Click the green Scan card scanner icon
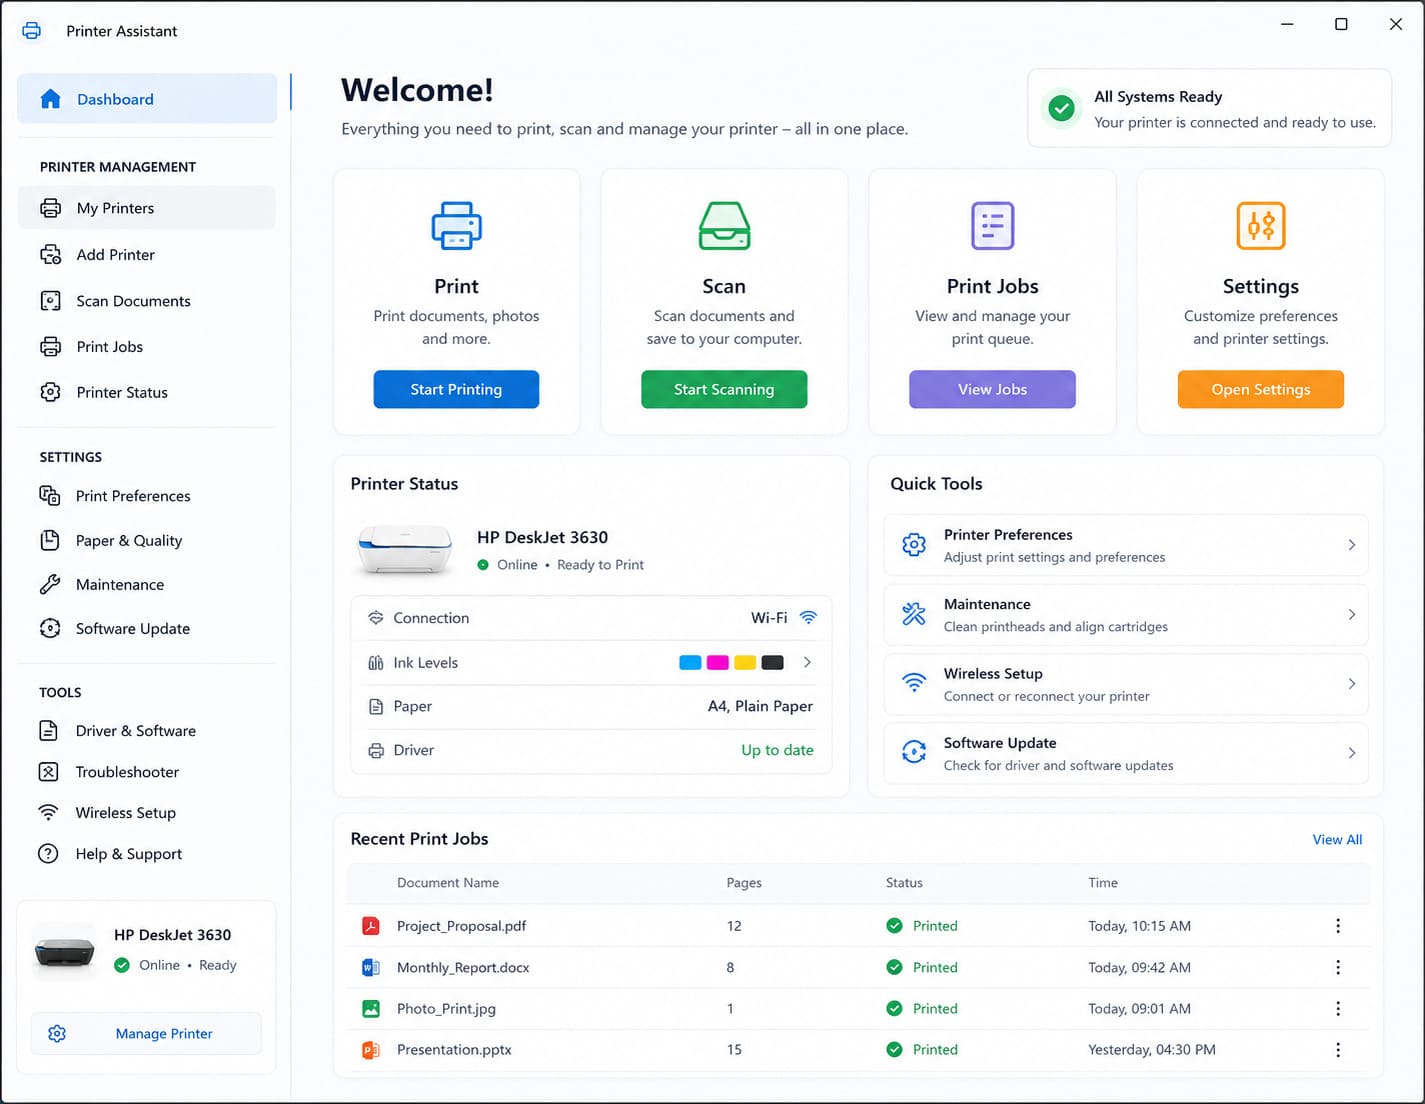The width and height of the screenshot is (1425, 1104). pos(724,225)
